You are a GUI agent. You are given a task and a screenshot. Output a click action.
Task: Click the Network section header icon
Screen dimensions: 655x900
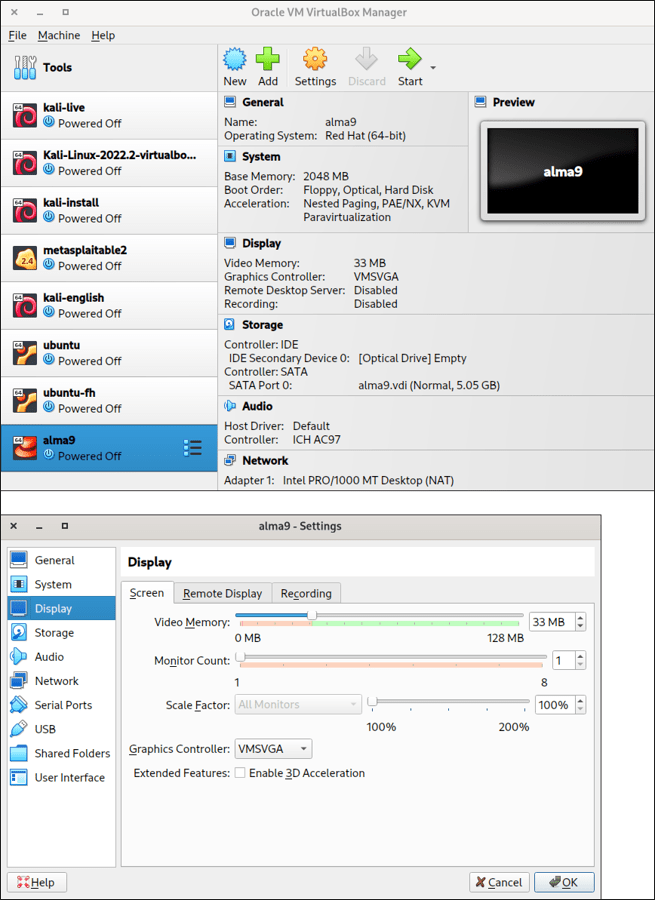[230, 460]
